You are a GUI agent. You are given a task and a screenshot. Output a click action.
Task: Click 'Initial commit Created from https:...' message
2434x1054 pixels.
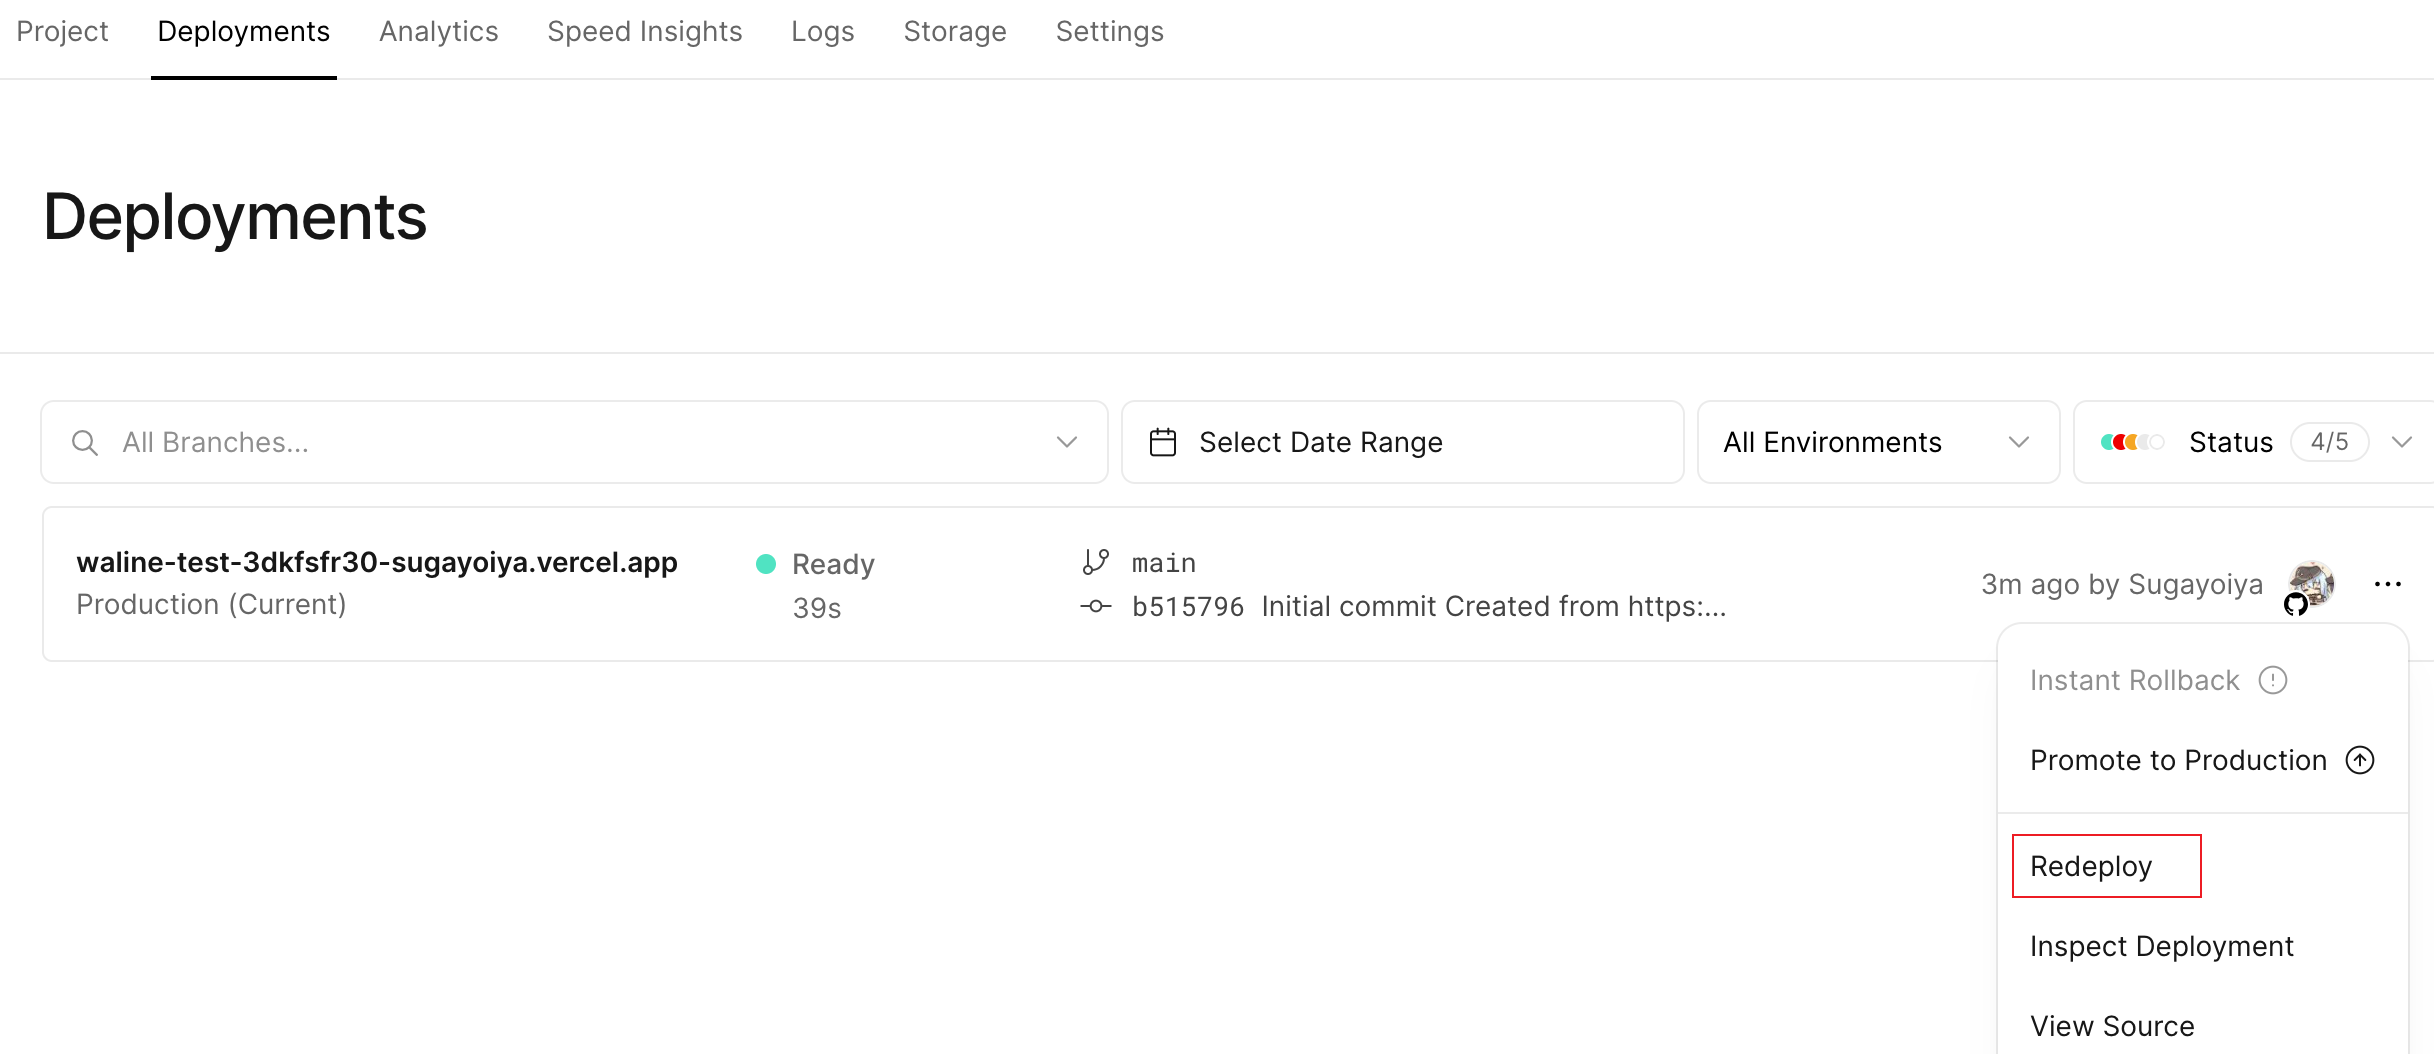1494,606
